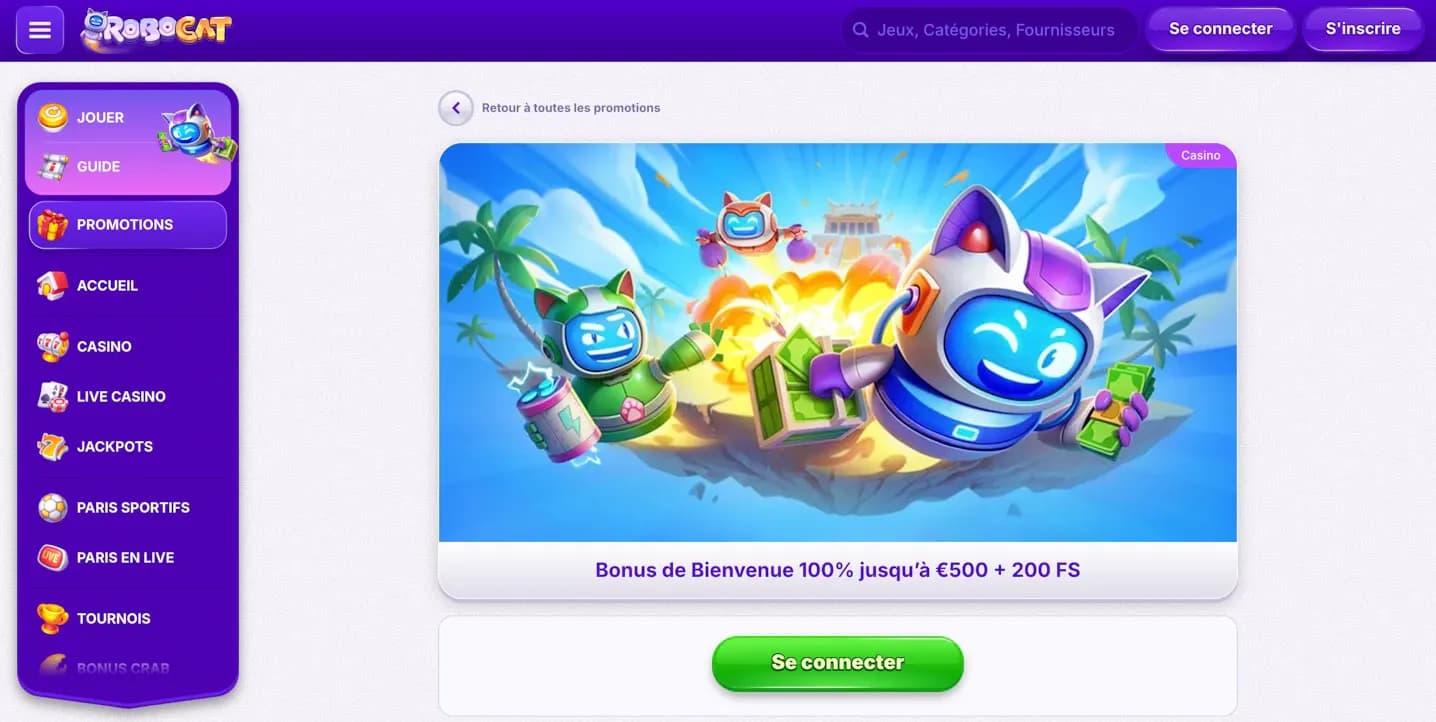1436x722 pixels.
Task: Select Paris en Live in sidebar
Action: coord(125,557)
